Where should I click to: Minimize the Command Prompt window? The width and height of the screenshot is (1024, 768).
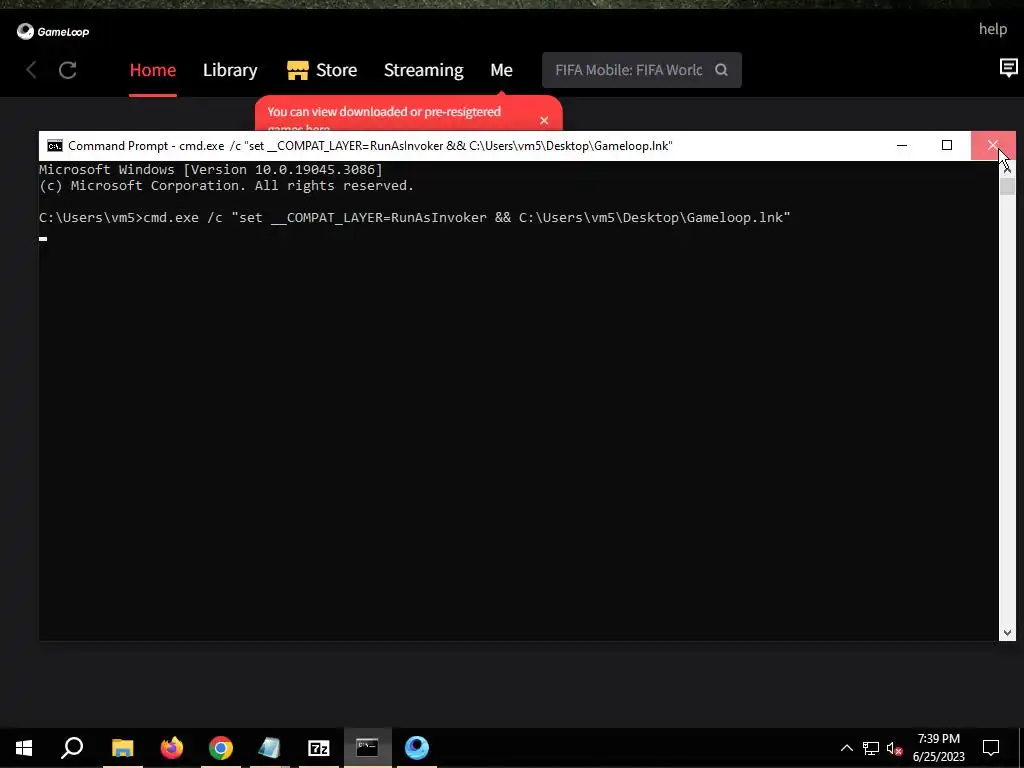click(902, 145)
